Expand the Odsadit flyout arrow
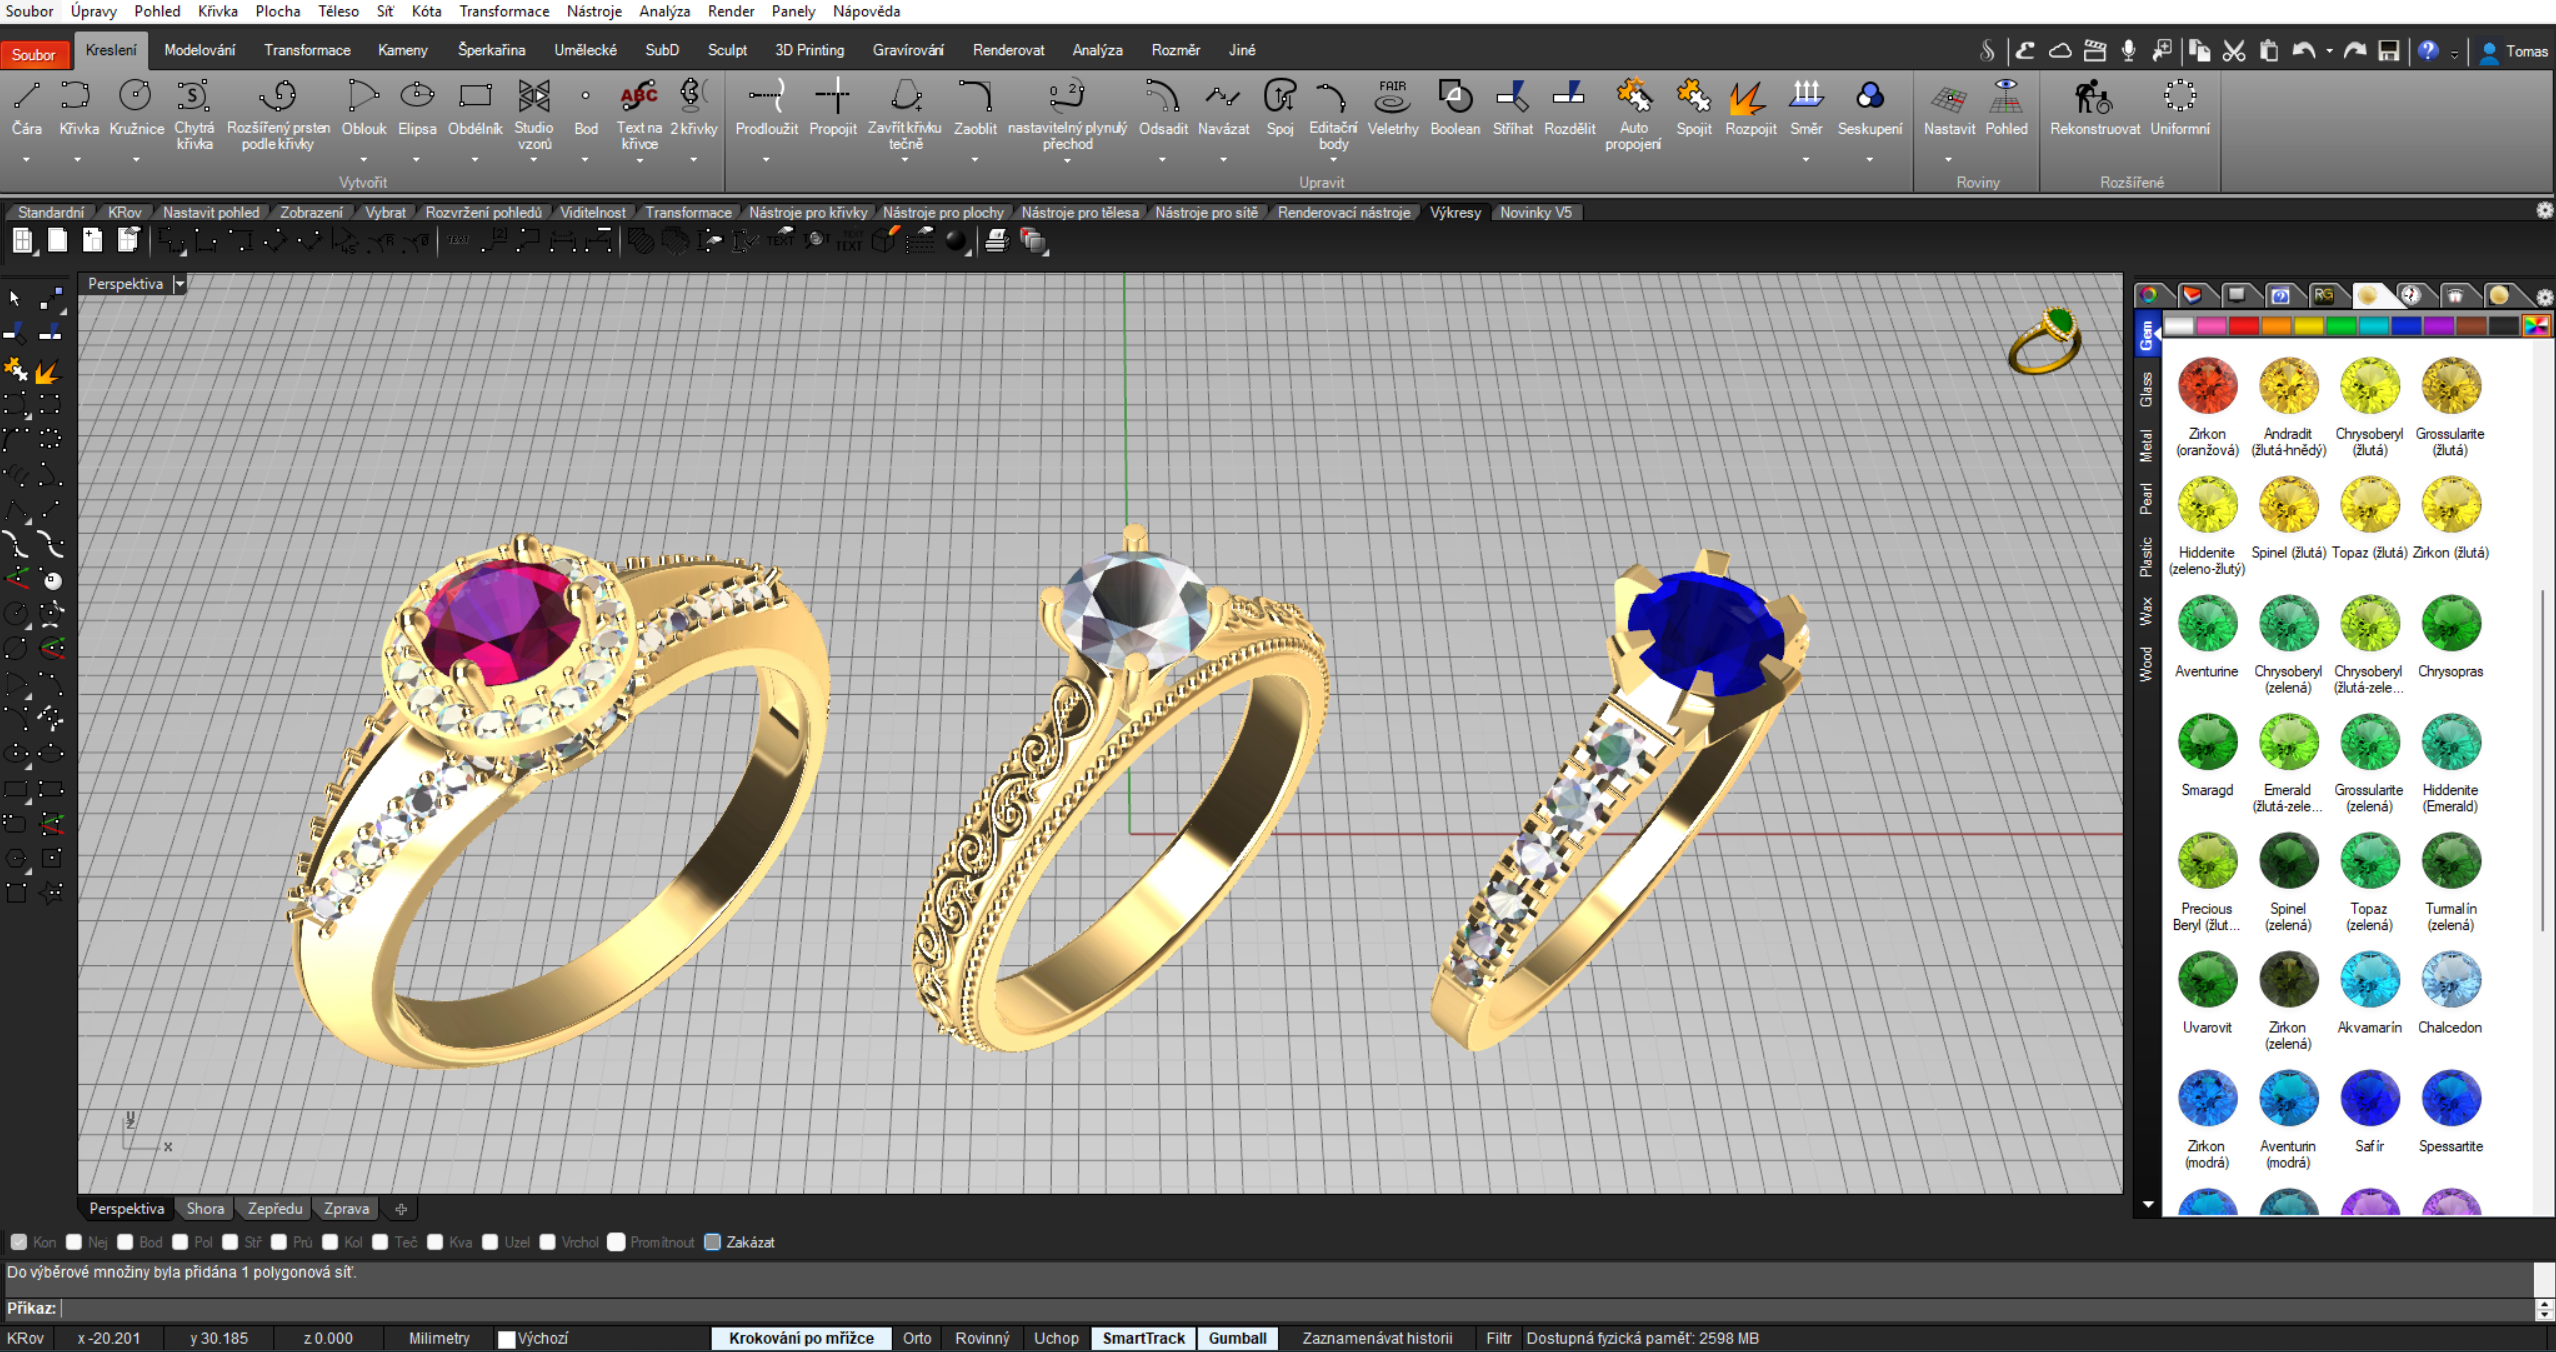This screenshot has height=1352, width=2556. [x=1162, y=160]
